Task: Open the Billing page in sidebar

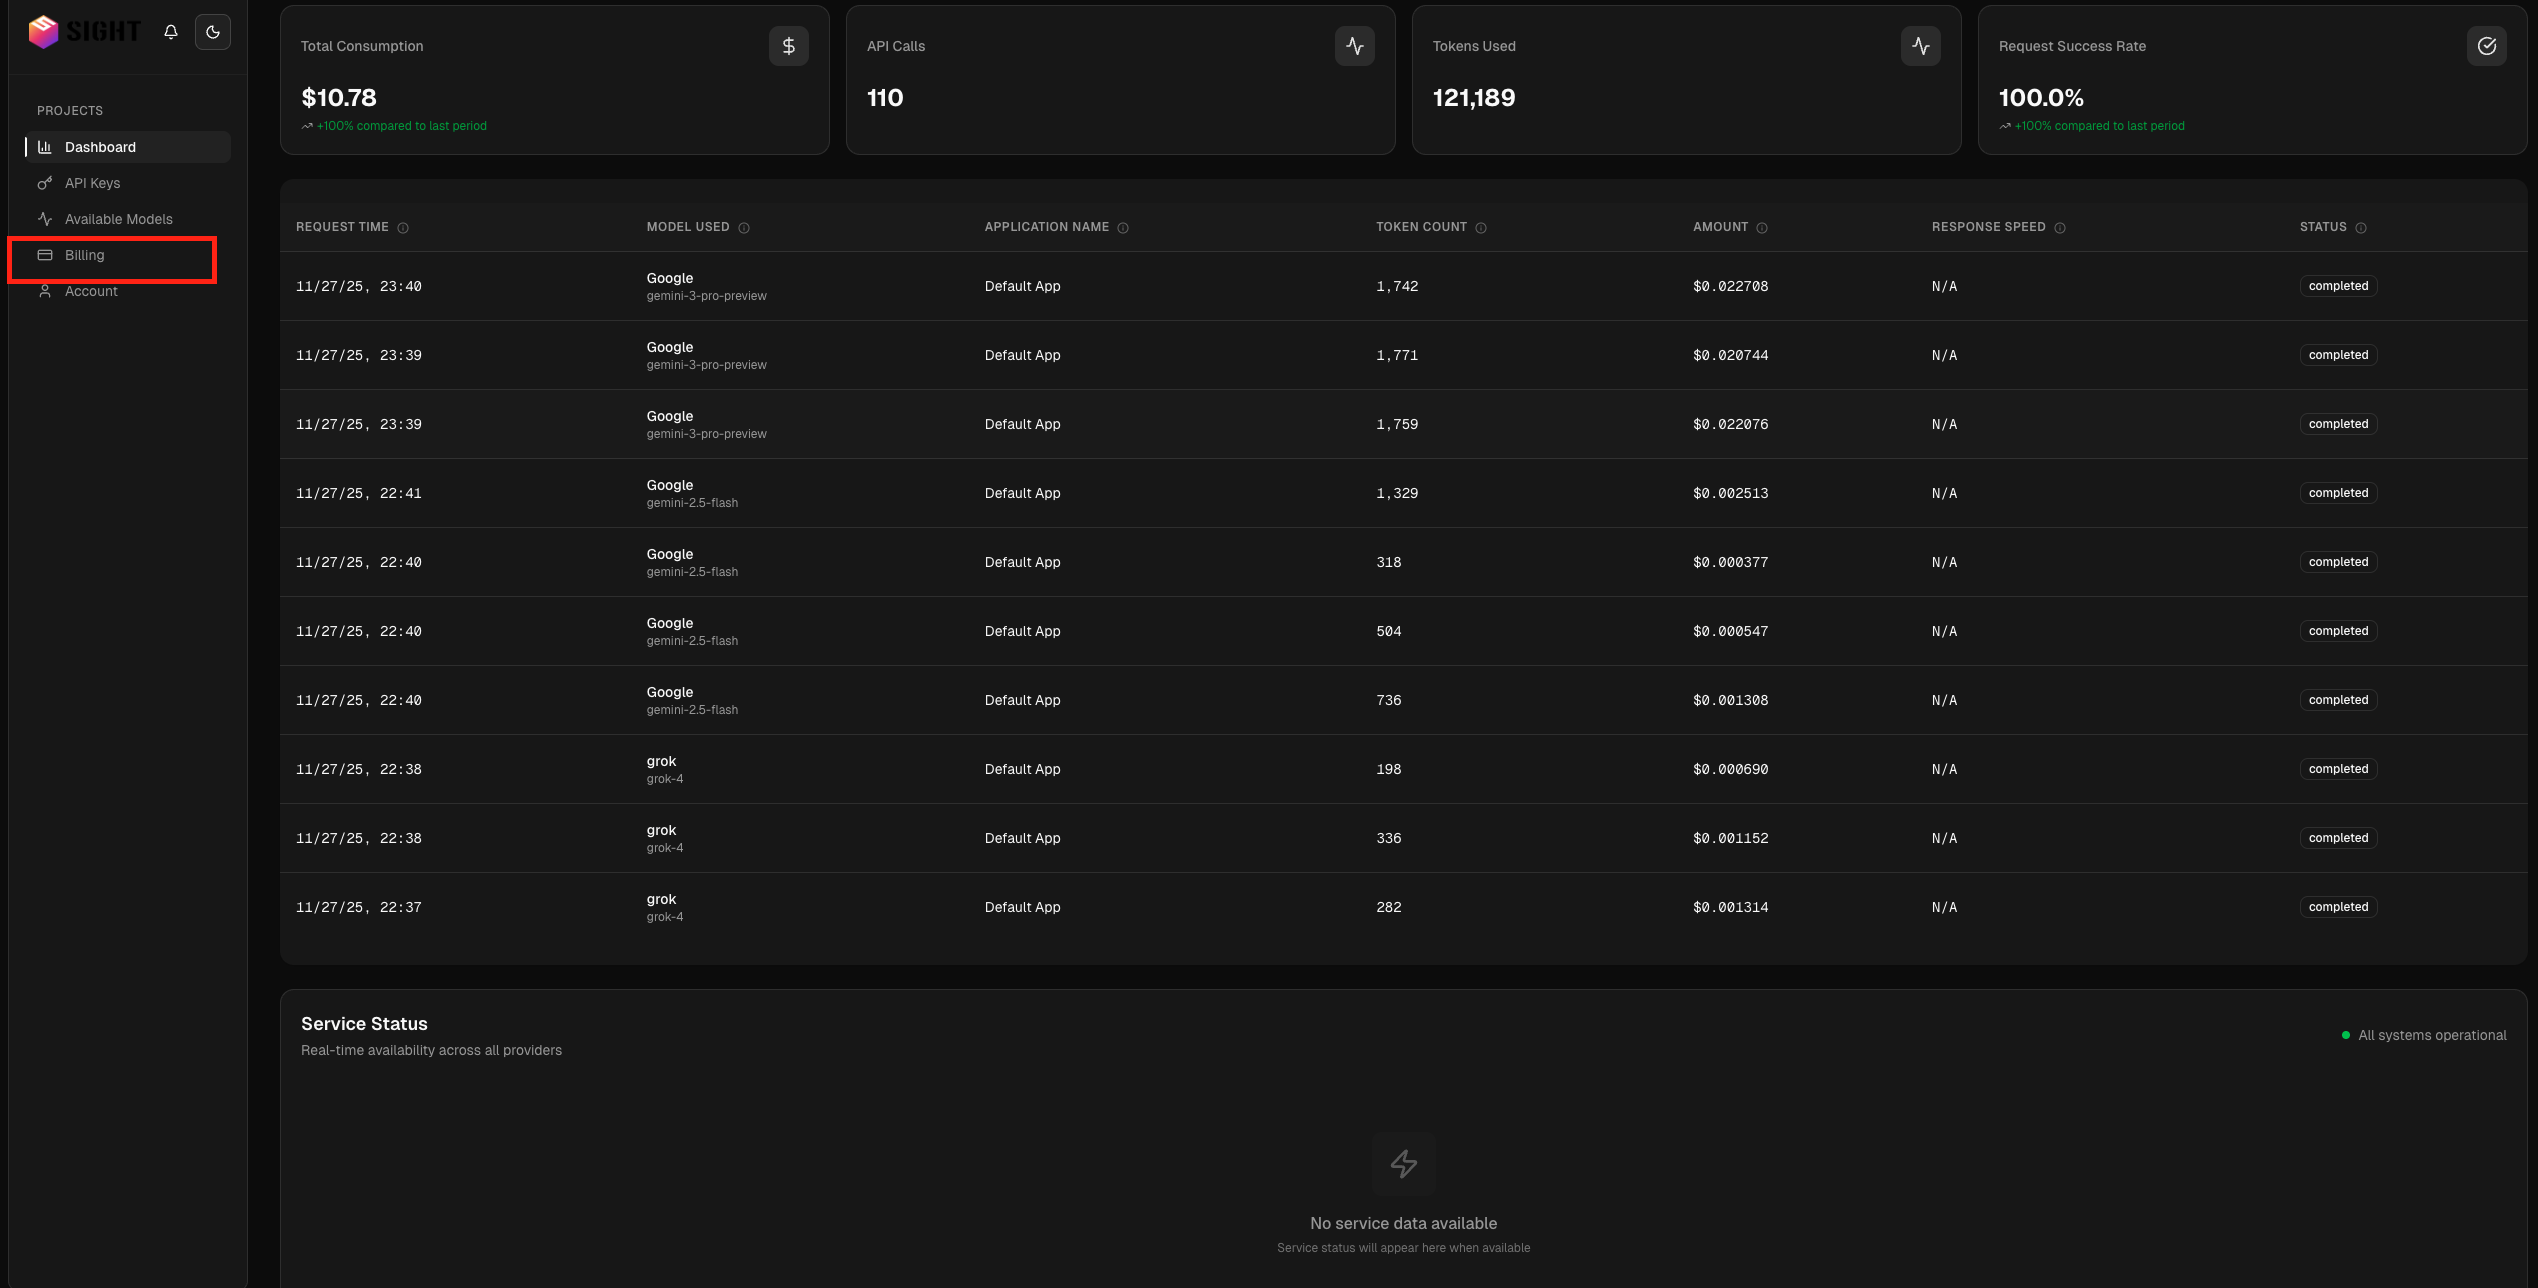Action: pos(85,255)
